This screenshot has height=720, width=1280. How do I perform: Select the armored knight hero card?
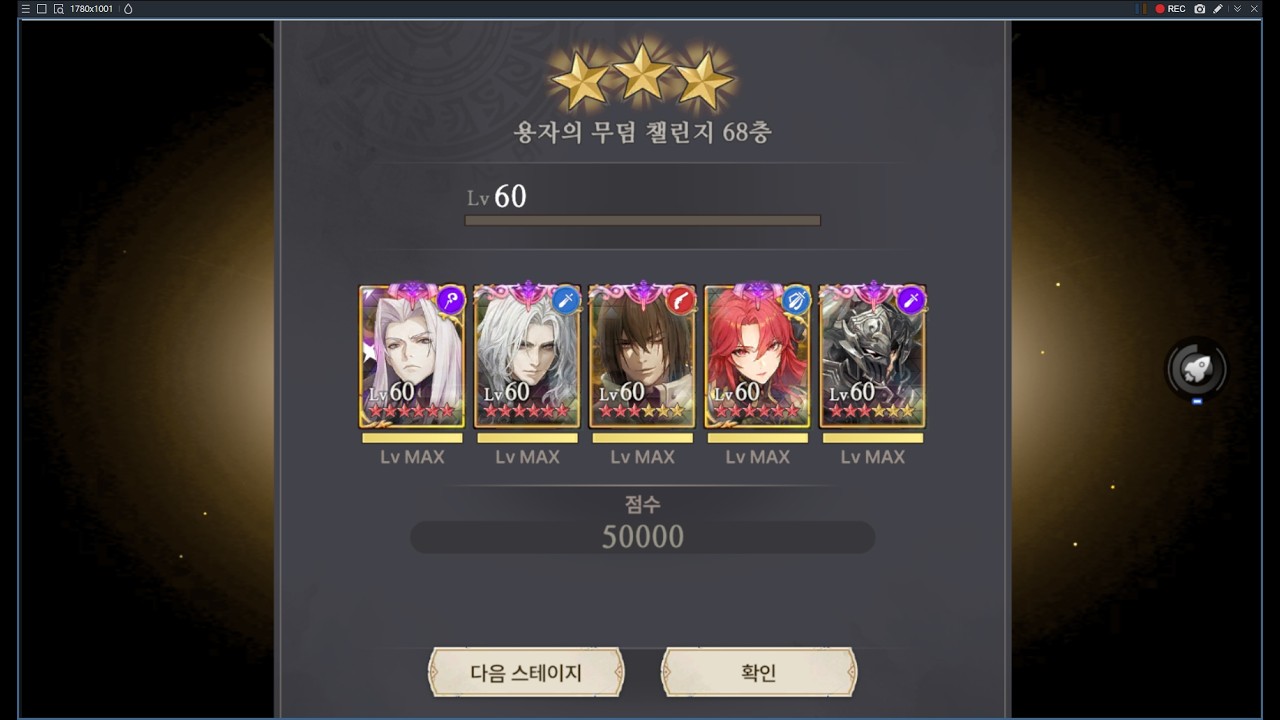(872, 356)
